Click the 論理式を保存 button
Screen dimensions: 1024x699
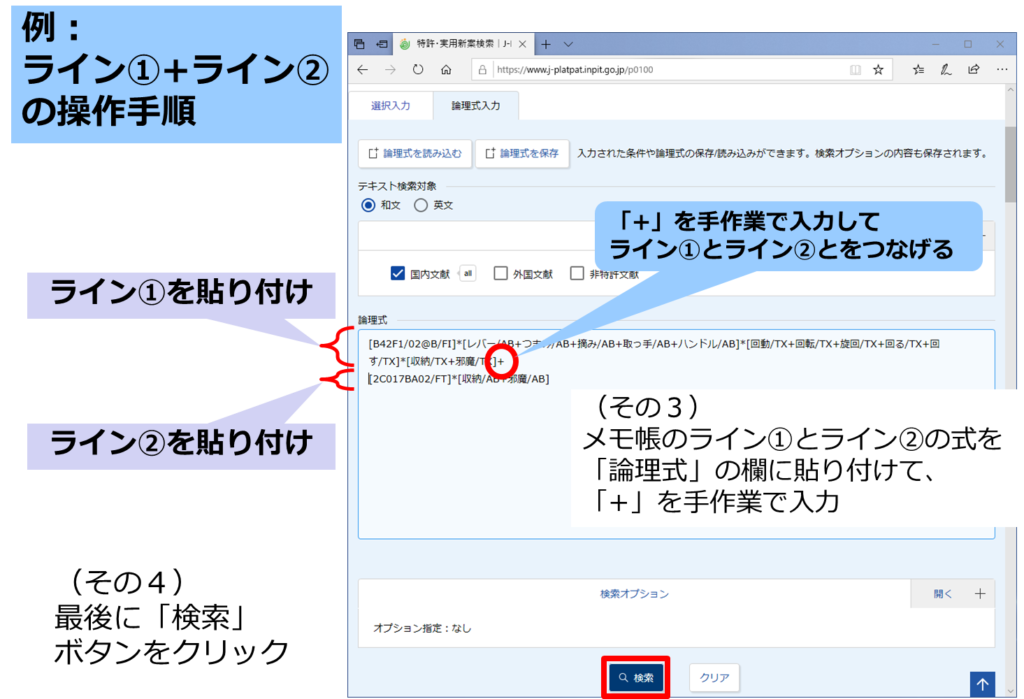click(522, 153)
